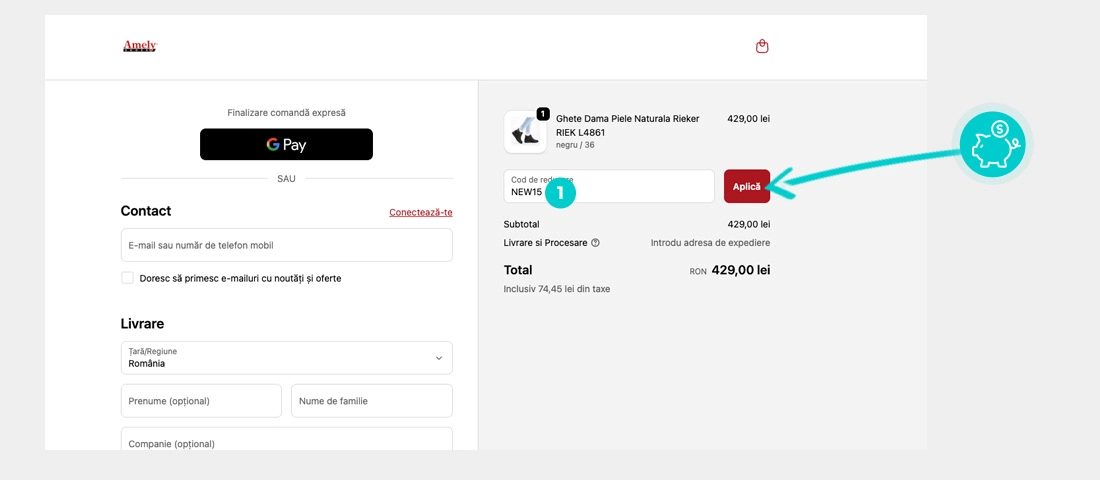1100x480 pixels.
Task: Click the info icon beside Livrare si Procesare
Action: pos(595,243)
